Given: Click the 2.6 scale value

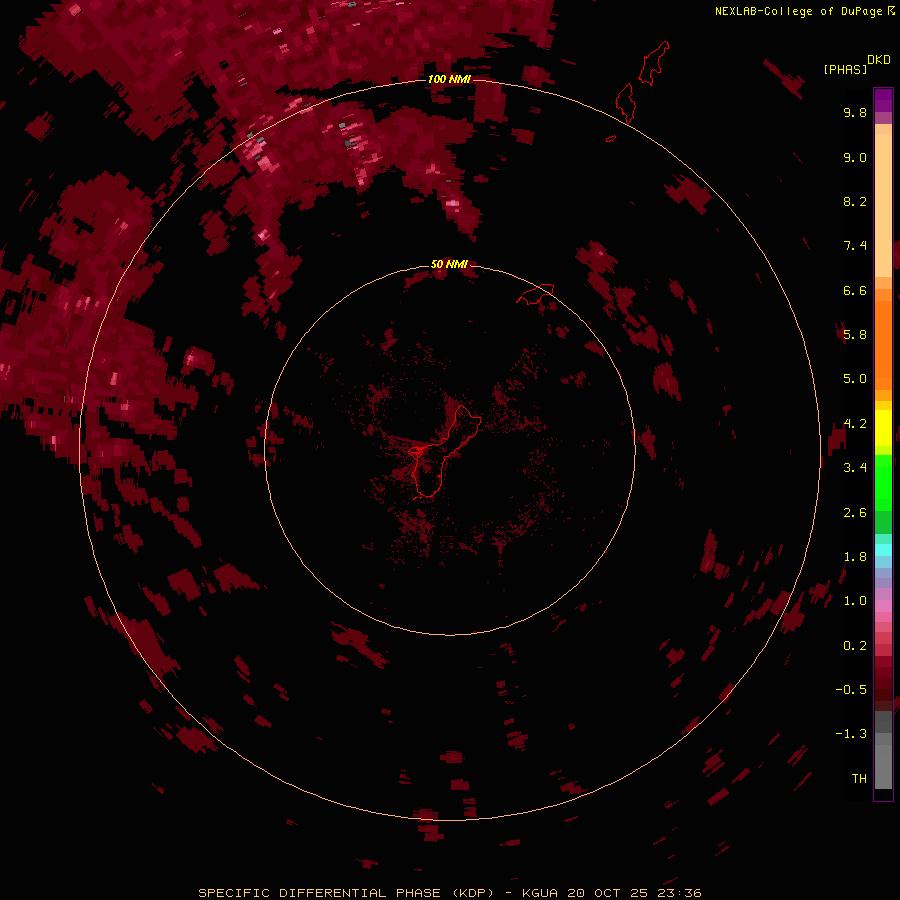Looking at the screenshot, I should pyautogui.click(x=855, y=513).
